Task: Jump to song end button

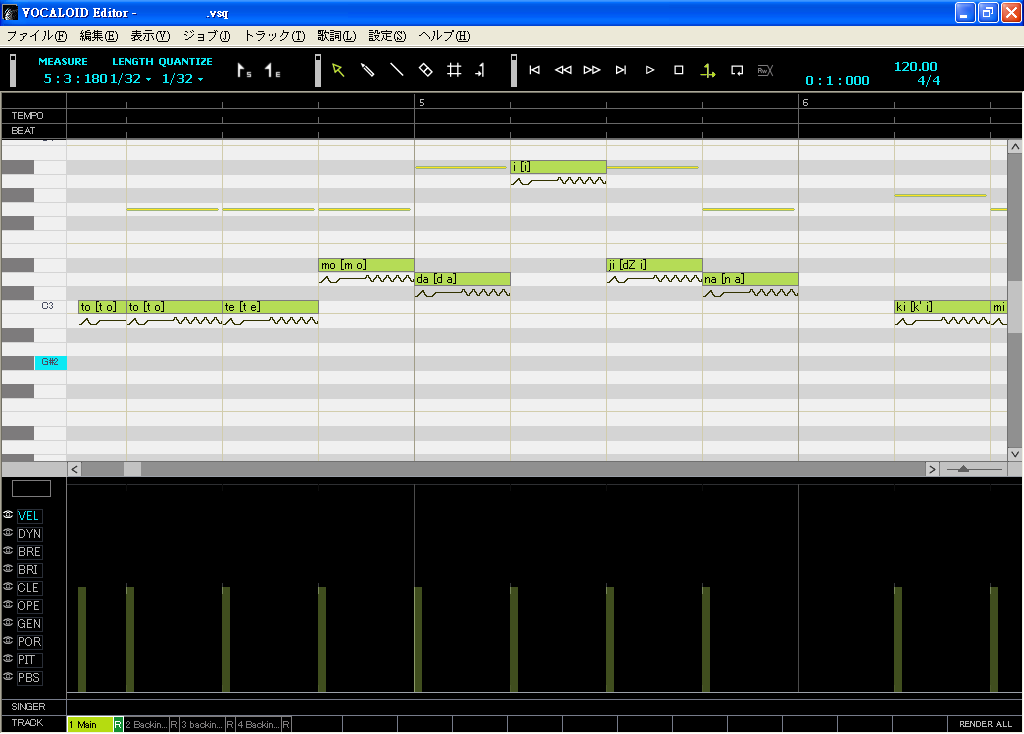Action: (x=620, y=70)
